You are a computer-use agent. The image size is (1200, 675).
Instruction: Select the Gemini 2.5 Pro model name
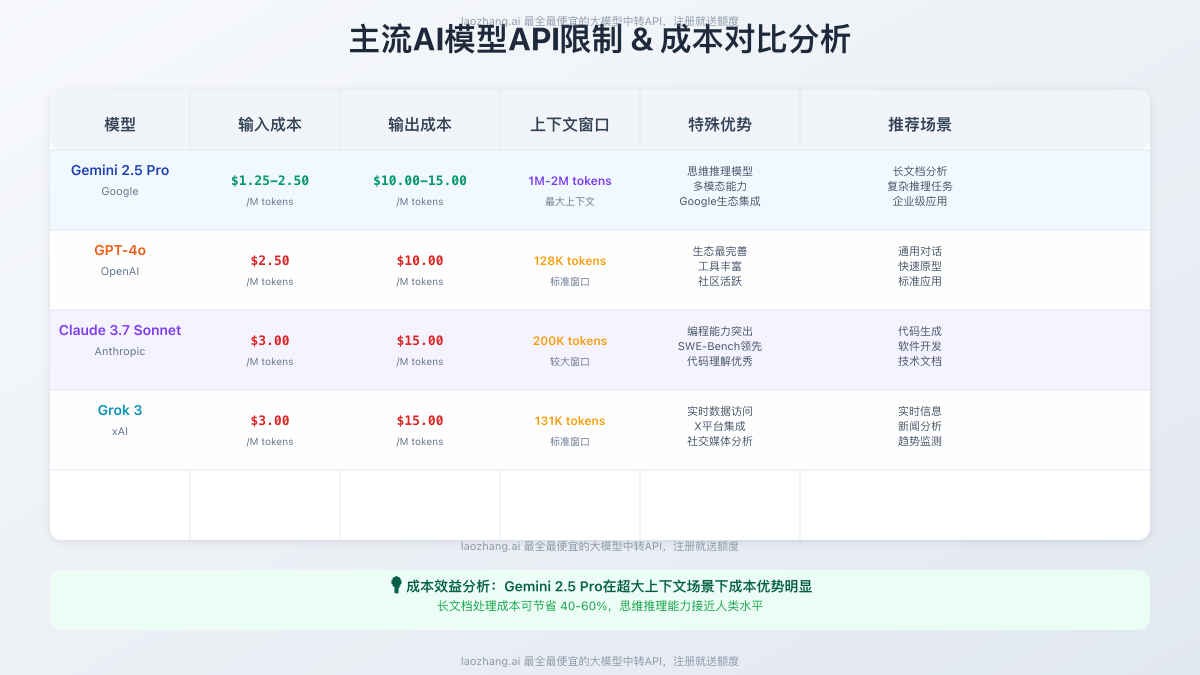[120, 170]
